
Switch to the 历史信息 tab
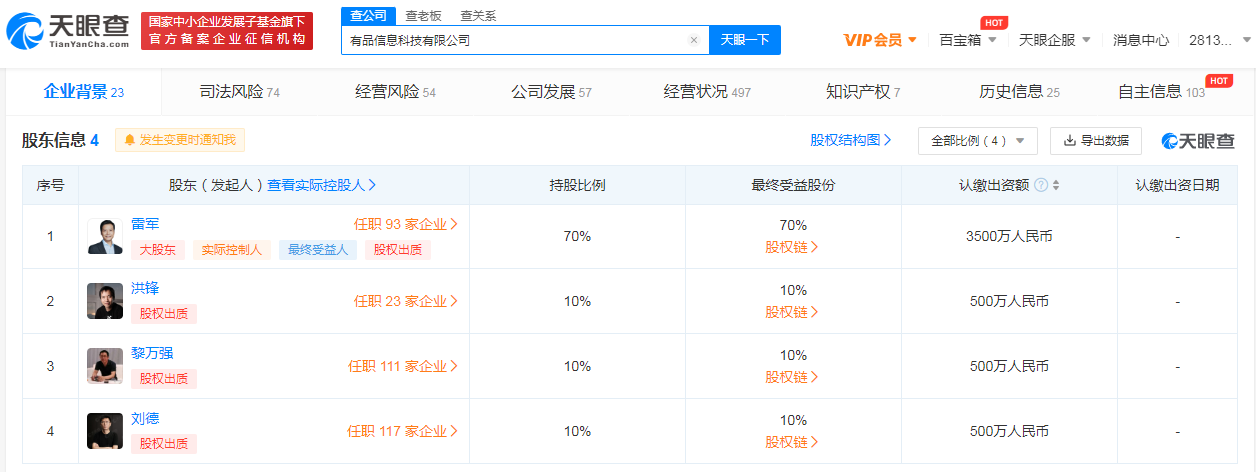pyautogui.click(x=1019, y=92)
